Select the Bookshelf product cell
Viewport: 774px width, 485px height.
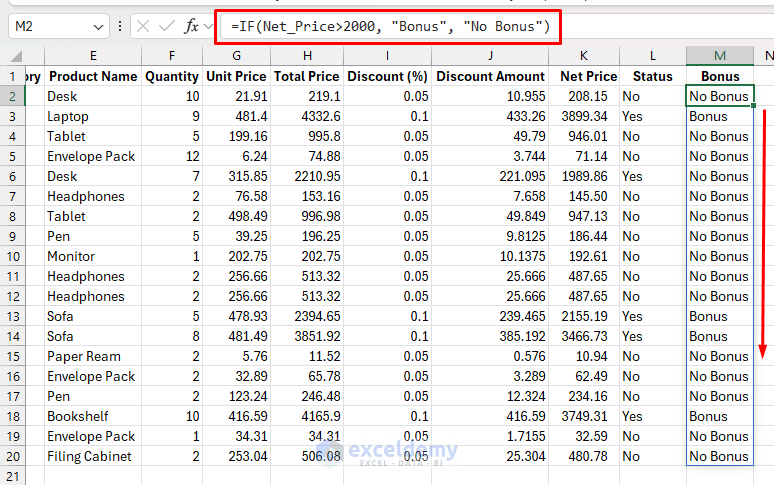(93, 416)
